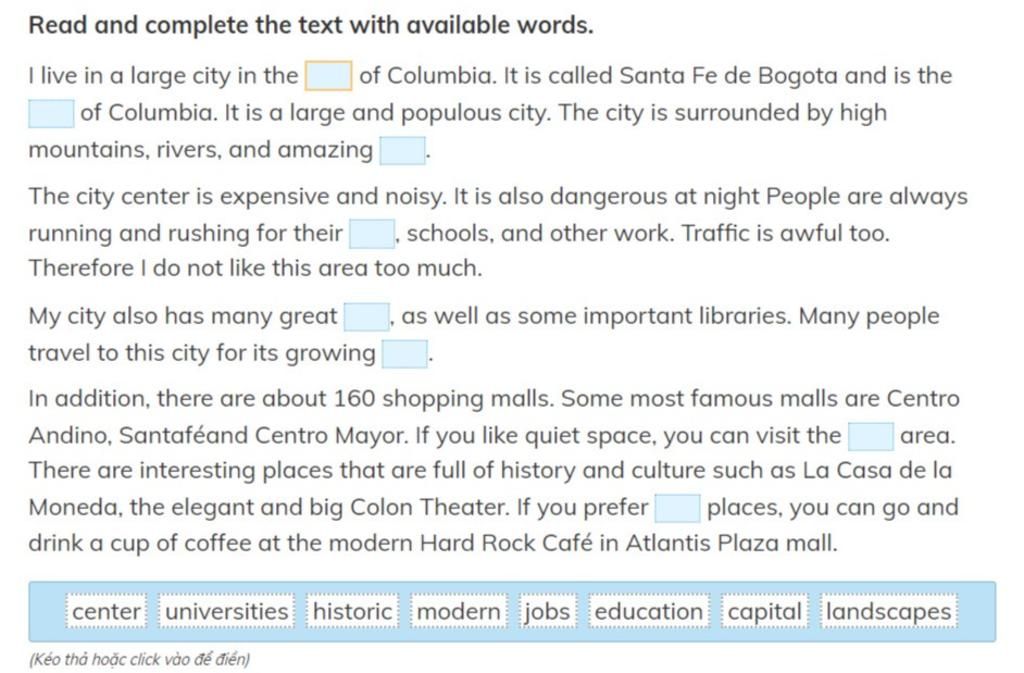This screenshot has height=673, width=1024.
Task: Click the blank before 'of Columbia. It is called'
Action: coord(329,76)
